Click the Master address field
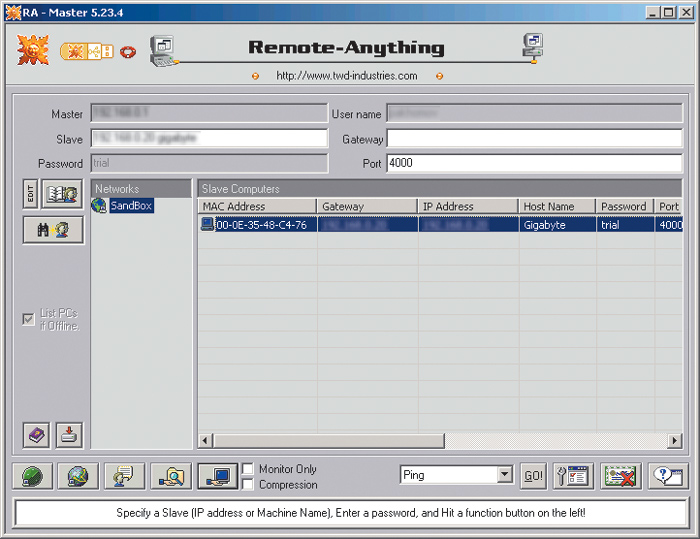700x539 pixels. coord(209,113)
